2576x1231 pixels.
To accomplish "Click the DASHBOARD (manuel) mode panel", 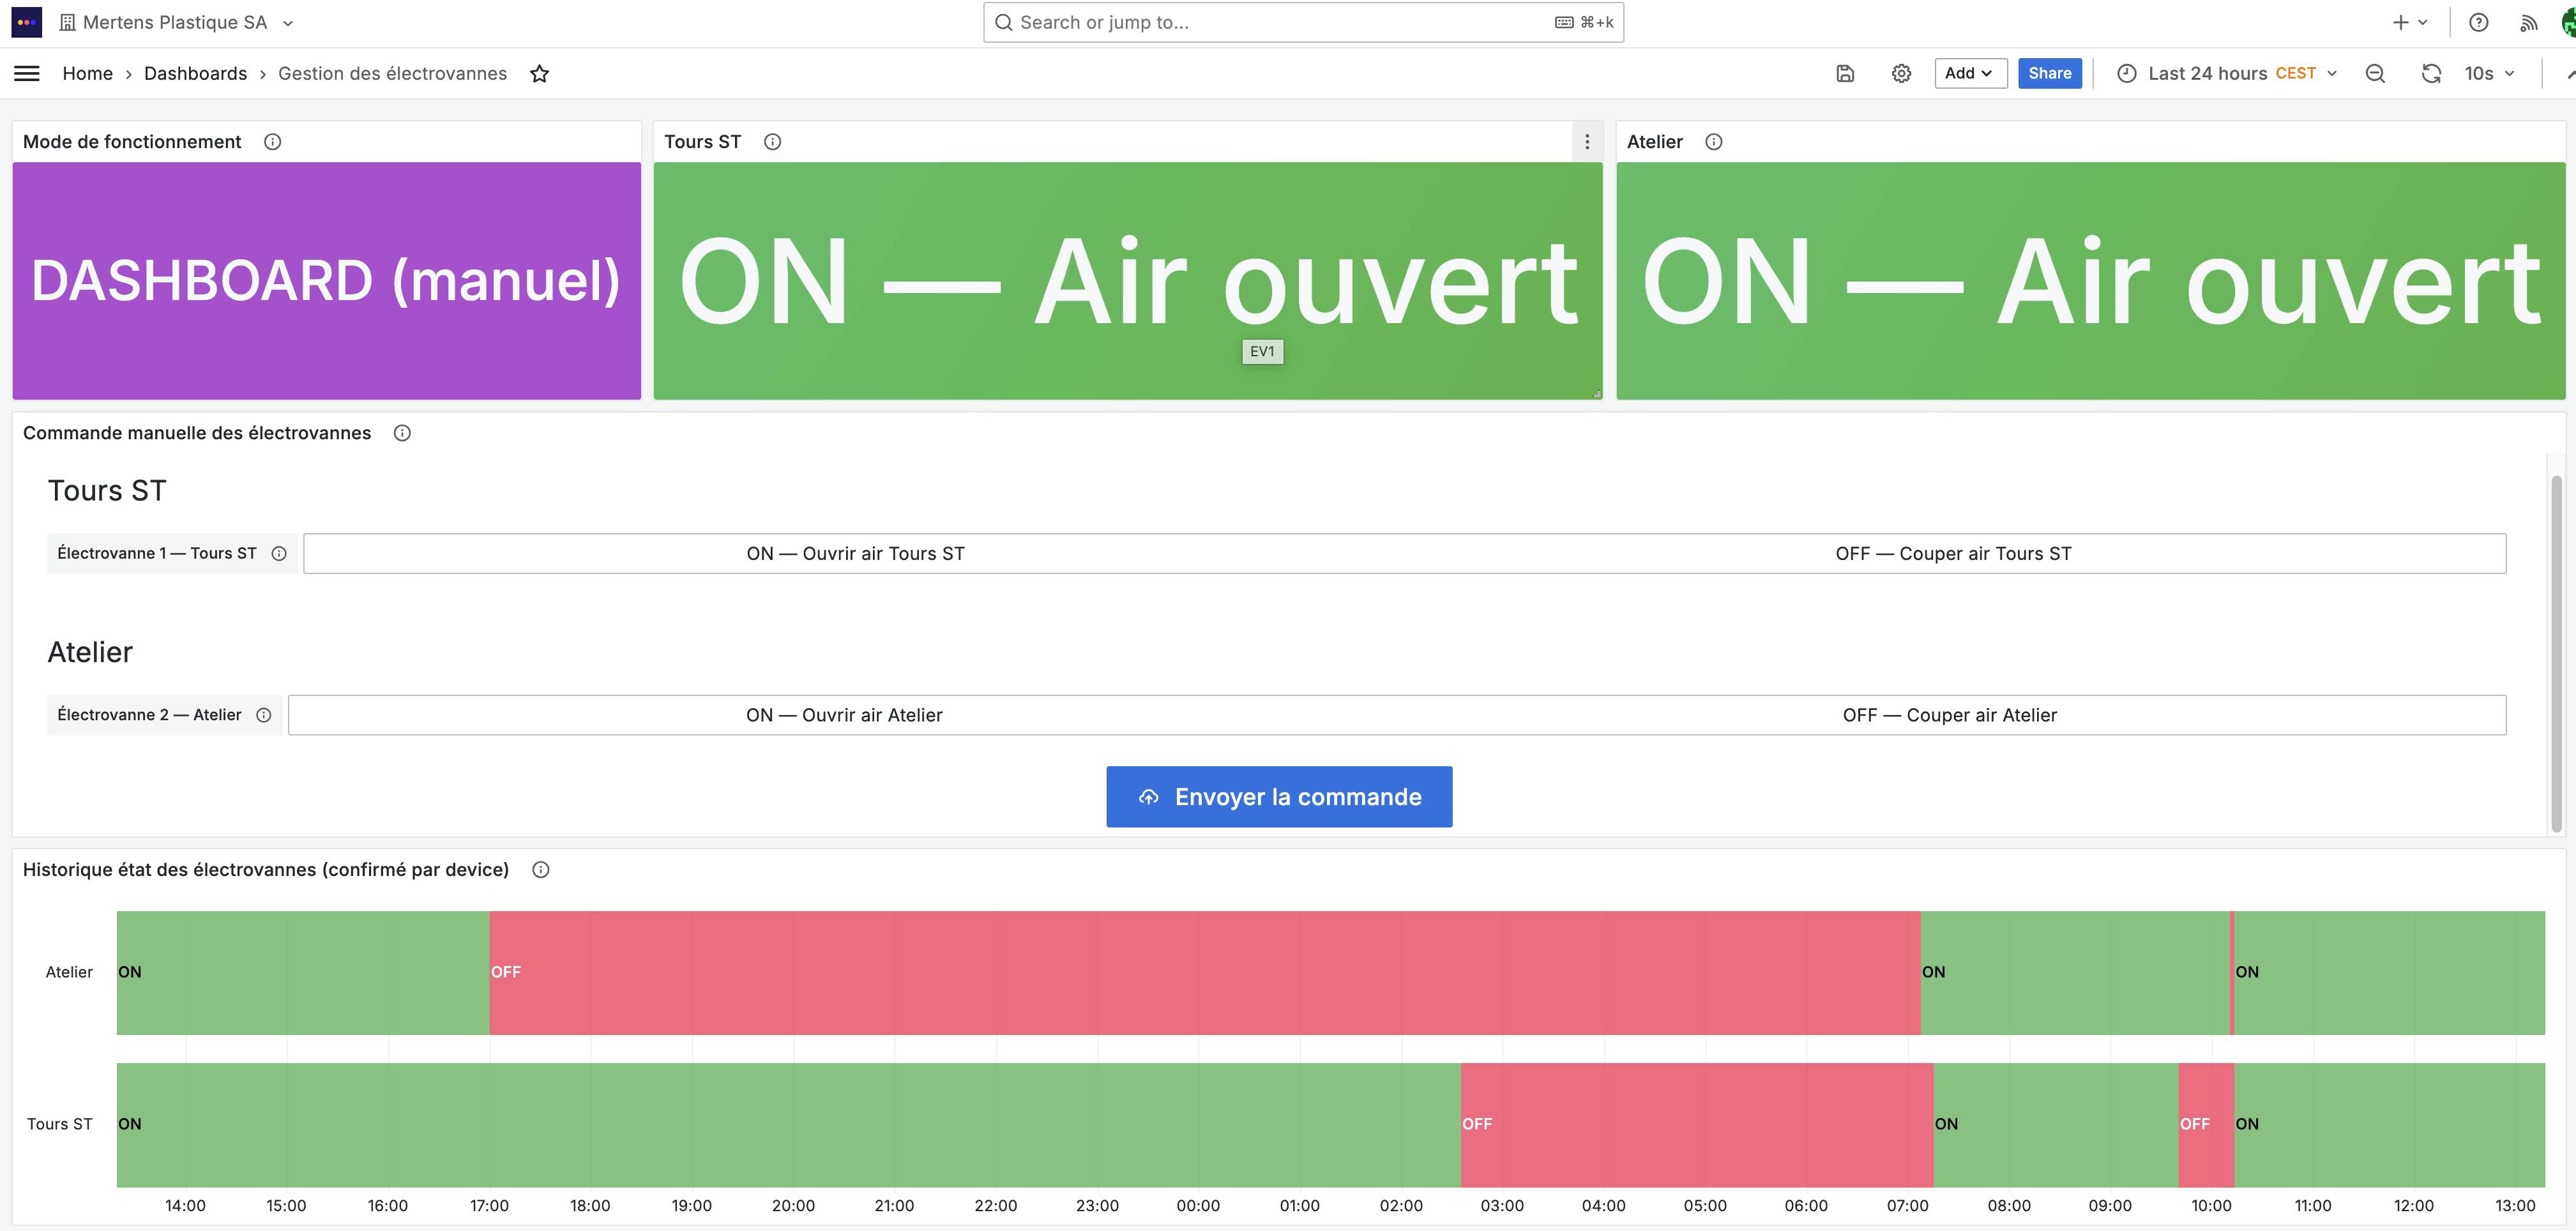I will (326, 281).
